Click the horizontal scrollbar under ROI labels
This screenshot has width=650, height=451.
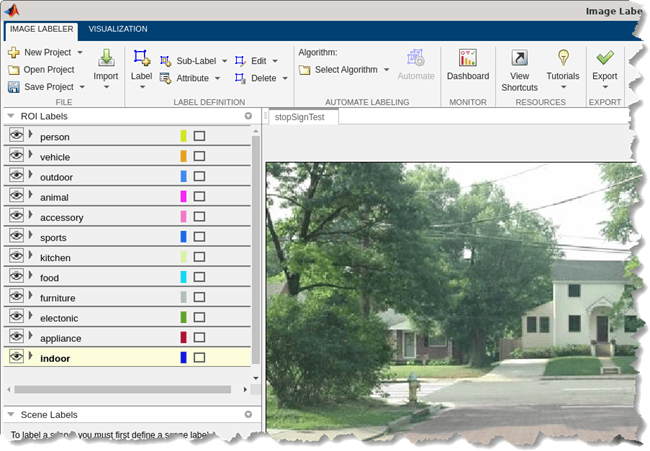123,389
